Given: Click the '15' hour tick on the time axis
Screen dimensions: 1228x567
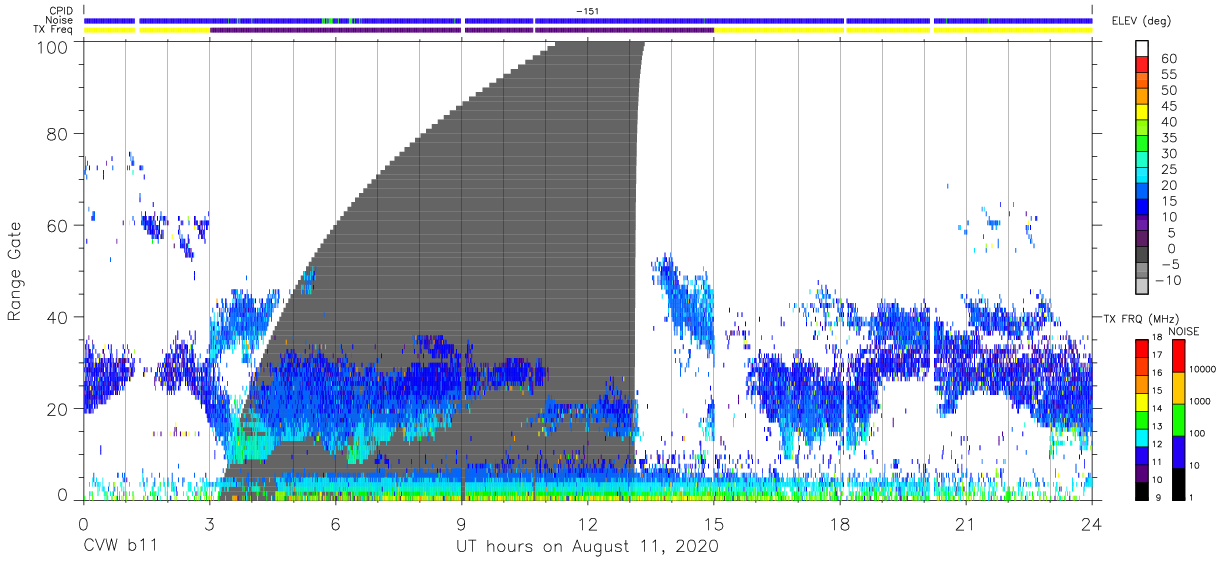Looking at the screenshot, I should tap(714, 524).
